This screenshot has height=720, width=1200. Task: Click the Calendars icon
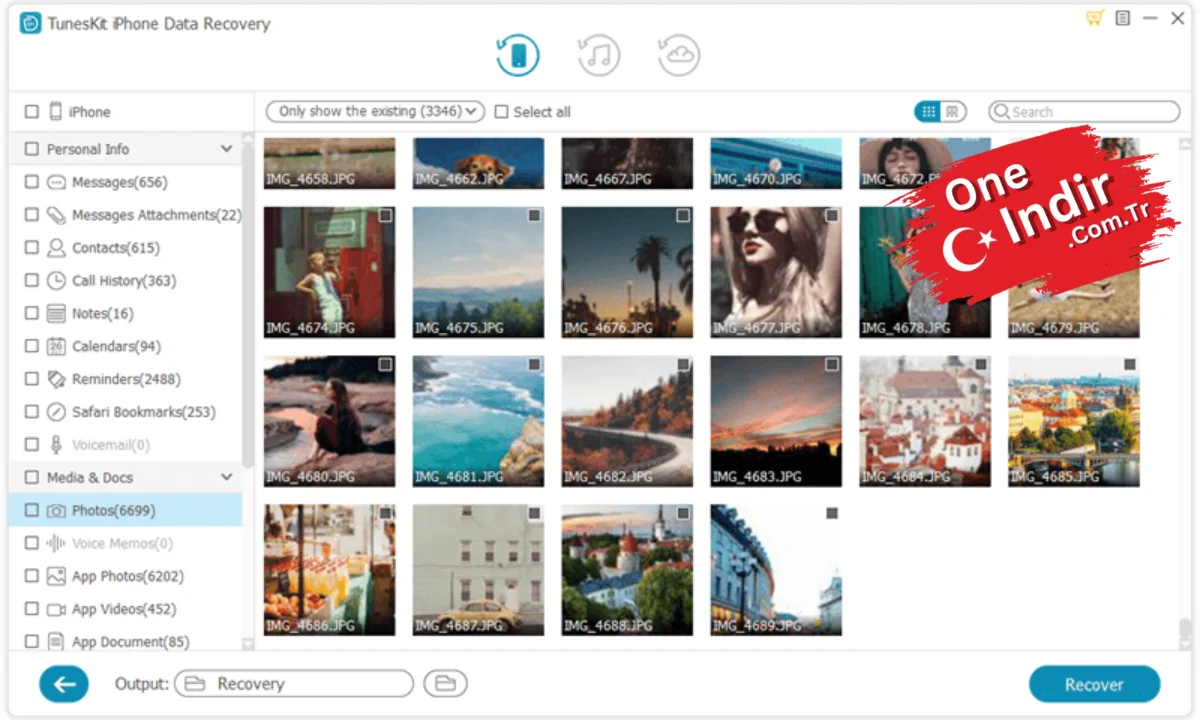tap(57, 346)
